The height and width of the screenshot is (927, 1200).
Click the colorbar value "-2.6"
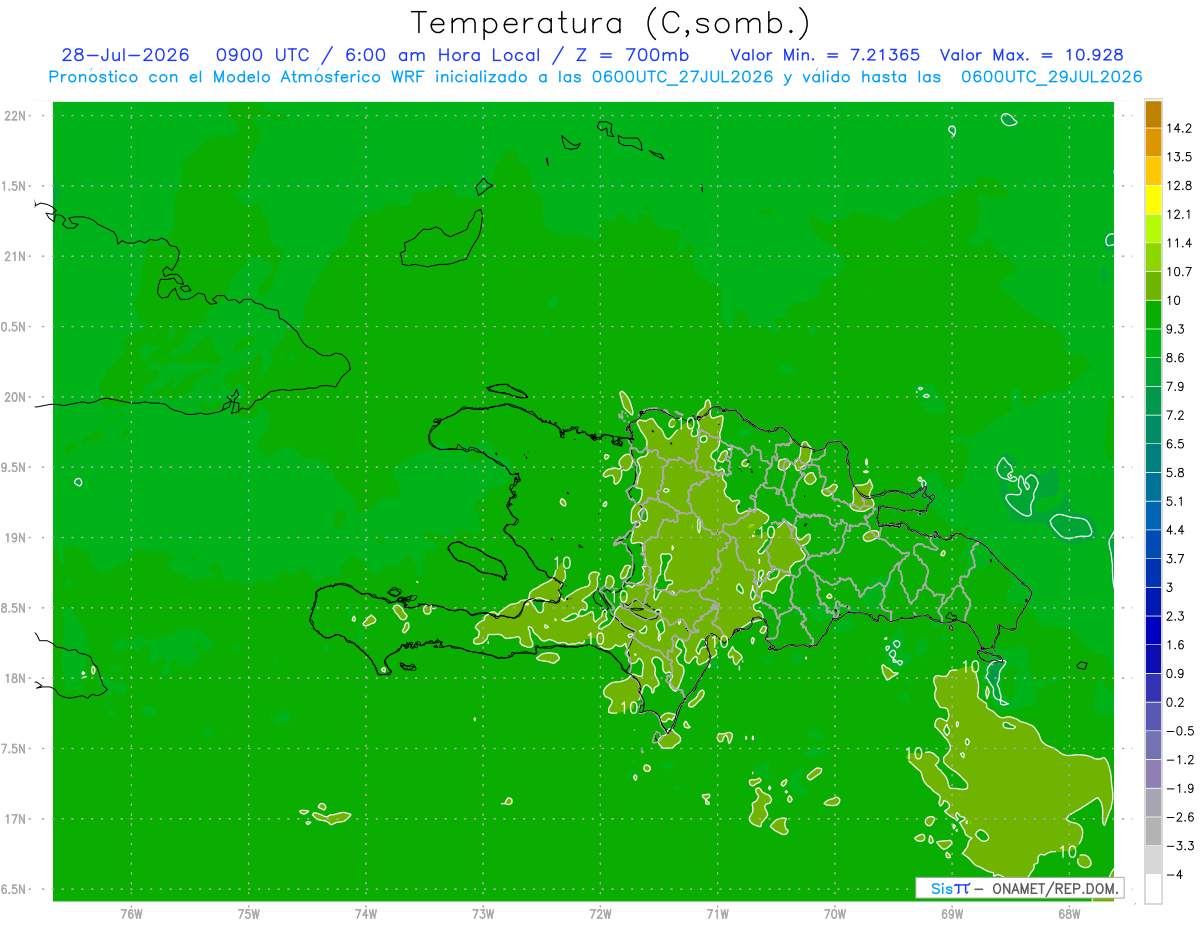tap(1181, 817)
